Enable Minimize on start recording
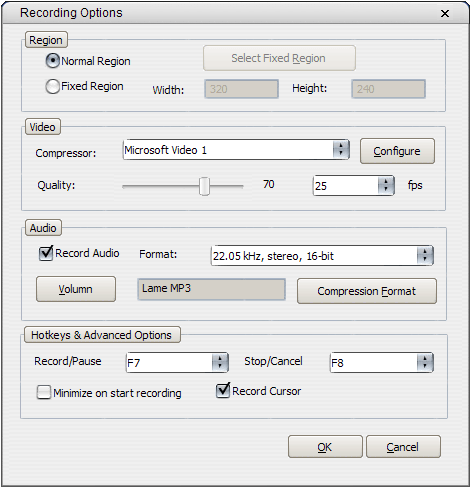This screenshot has height=487, width=470. (44, 392)
